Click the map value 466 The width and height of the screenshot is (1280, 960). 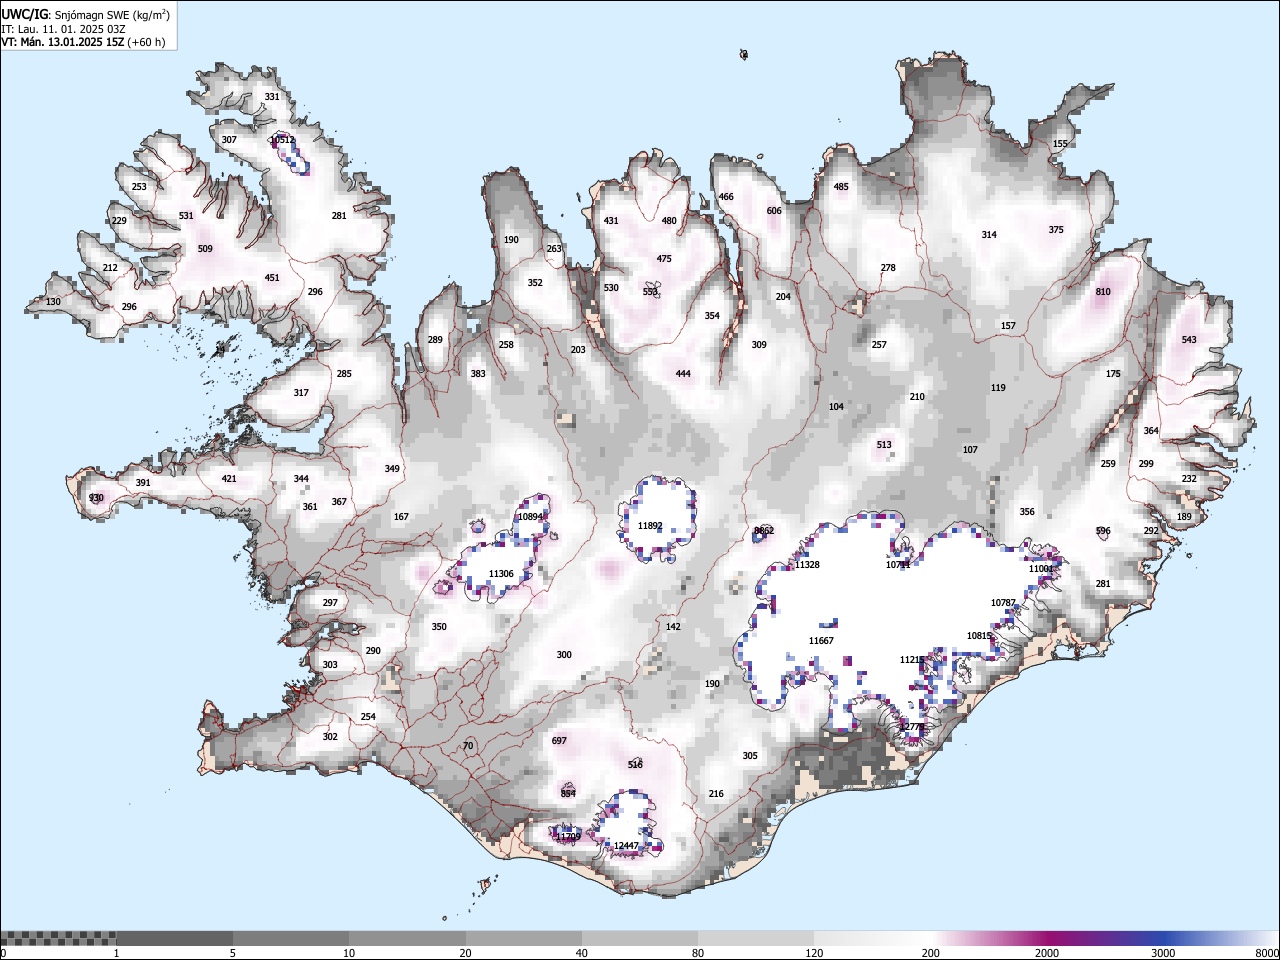pyautogui.click(x=726, y=197)
